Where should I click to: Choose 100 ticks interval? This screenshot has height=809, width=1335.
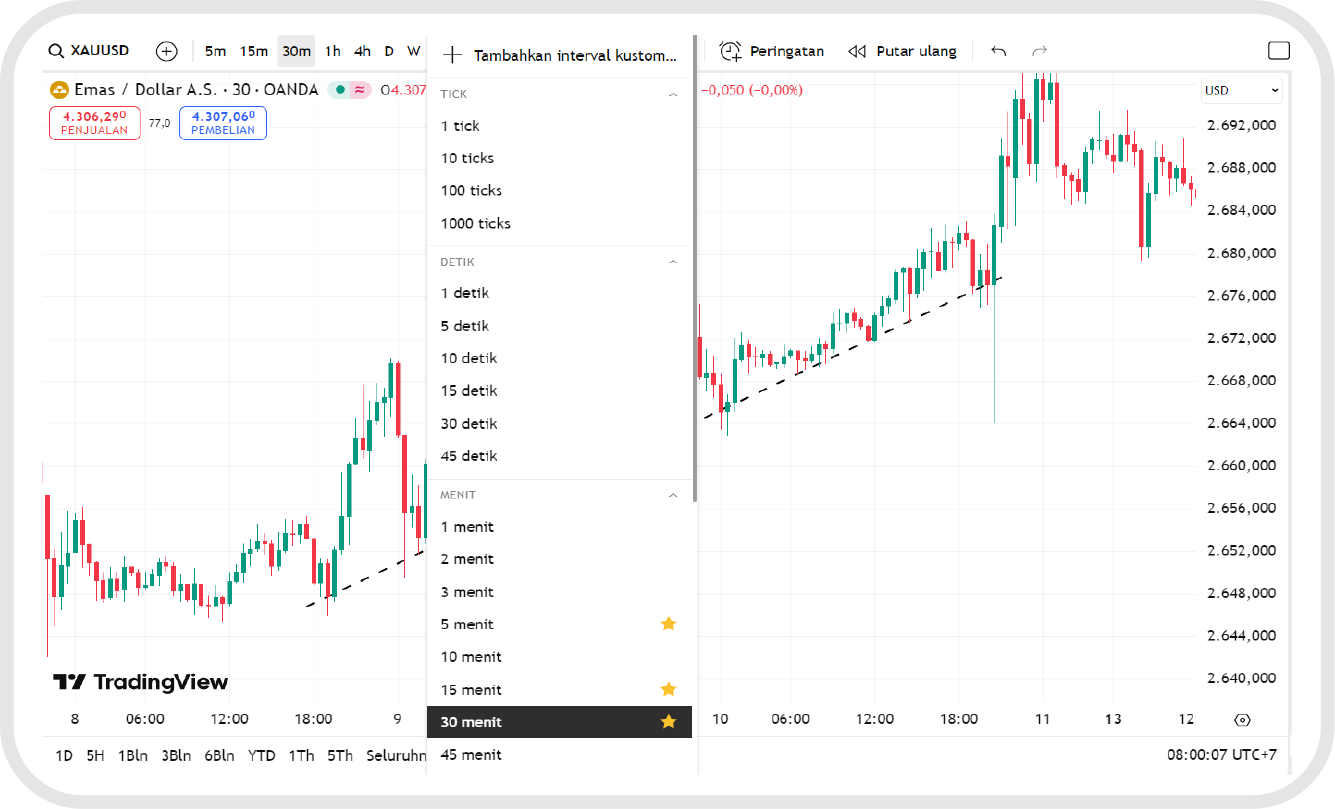pos(471,191)
